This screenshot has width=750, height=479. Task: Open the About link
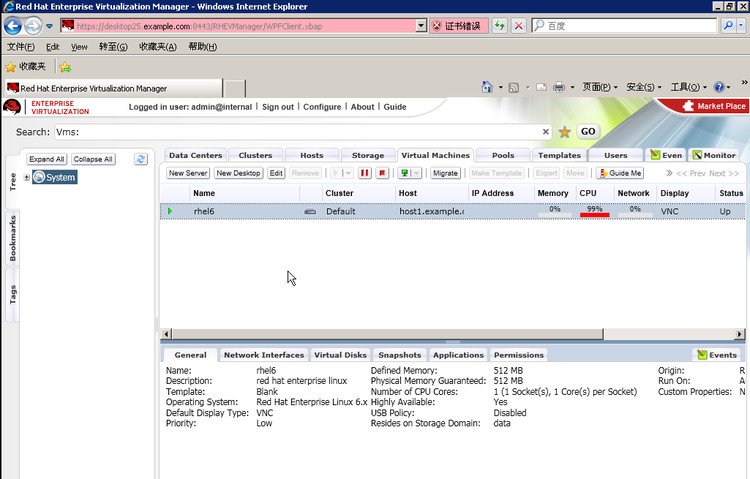tap(362, 107)
